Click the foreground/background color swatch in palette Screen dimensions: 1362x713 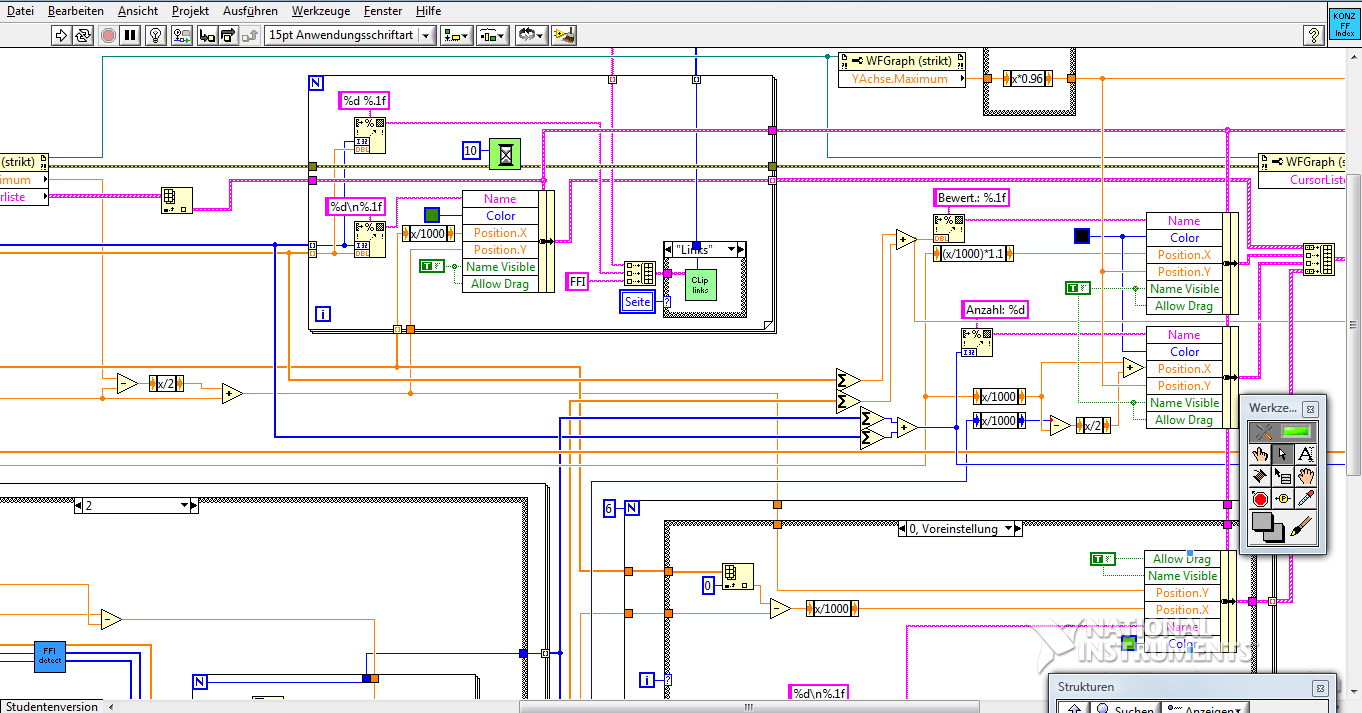point(1269,526)
